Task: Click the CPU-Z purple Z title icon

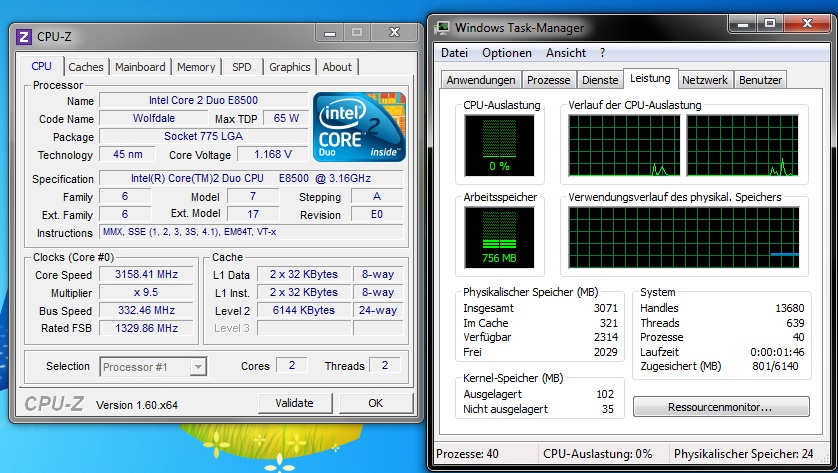Action: tap(24, 37)
